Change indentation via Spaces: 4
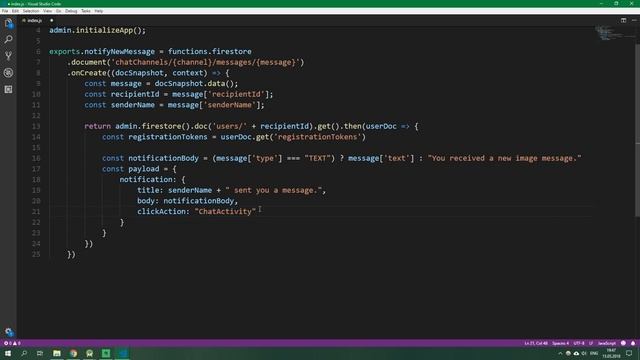Viewport: 640px width, 360px height. [560, 343]
